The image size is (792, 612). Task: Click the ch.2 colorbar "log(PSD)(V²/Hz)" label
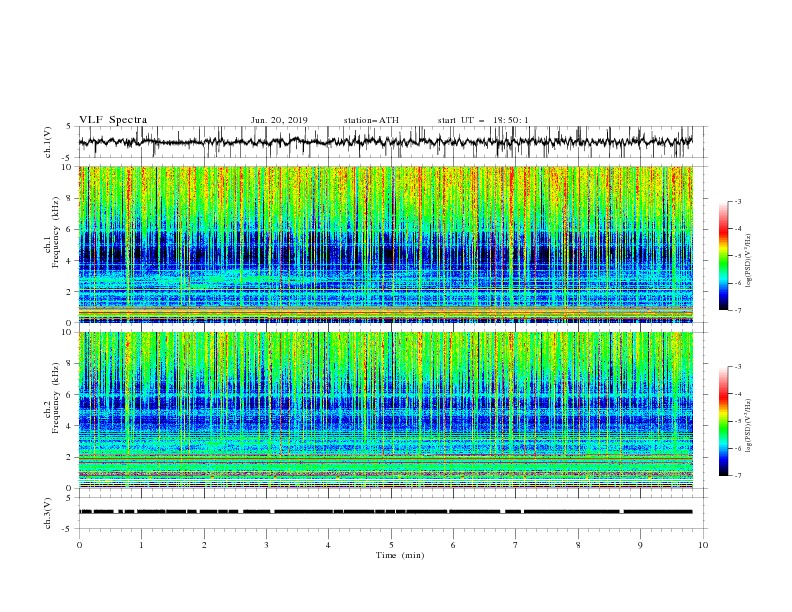pyautogui.click(x=749, y=426)
